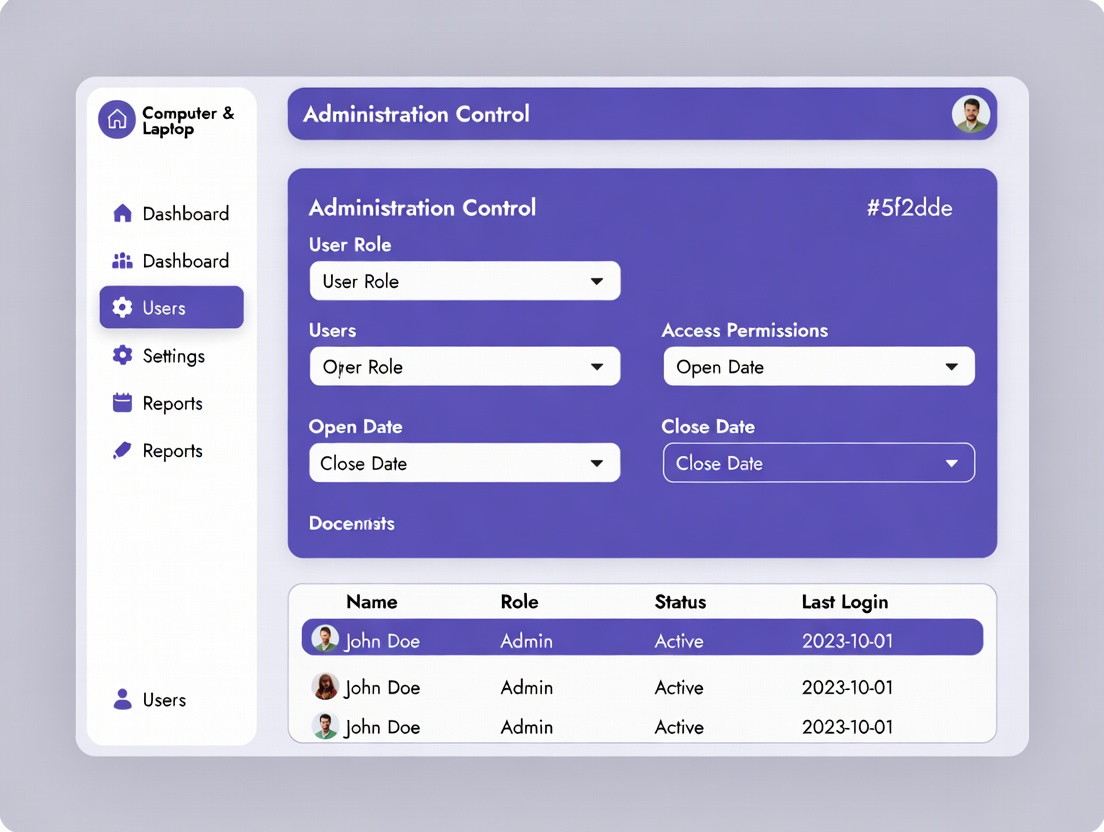Open the dropdown showing Oper Role
This screenshot has height=832, width=1104.
pyautogui.click(x=464, y=367)
